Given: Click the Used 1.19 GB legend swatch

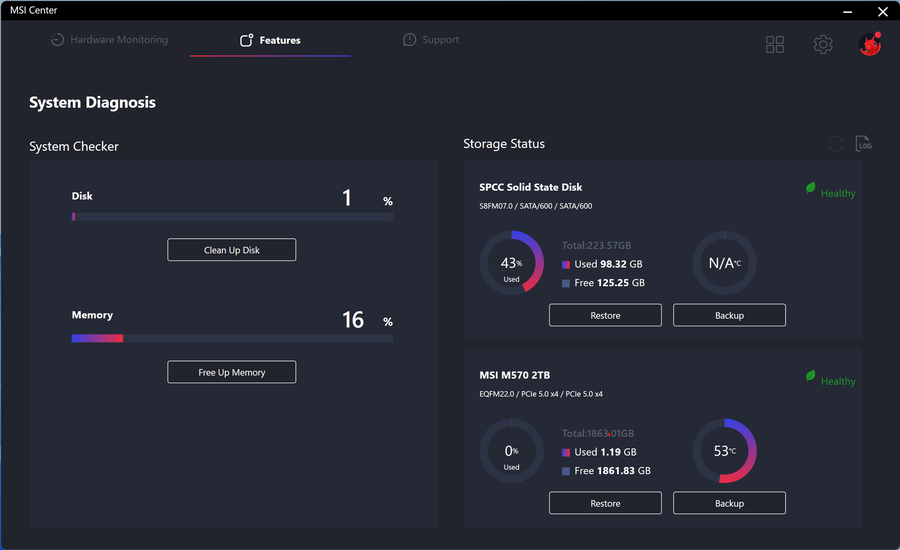Looking at the screenshot, I should pos(566,452).
